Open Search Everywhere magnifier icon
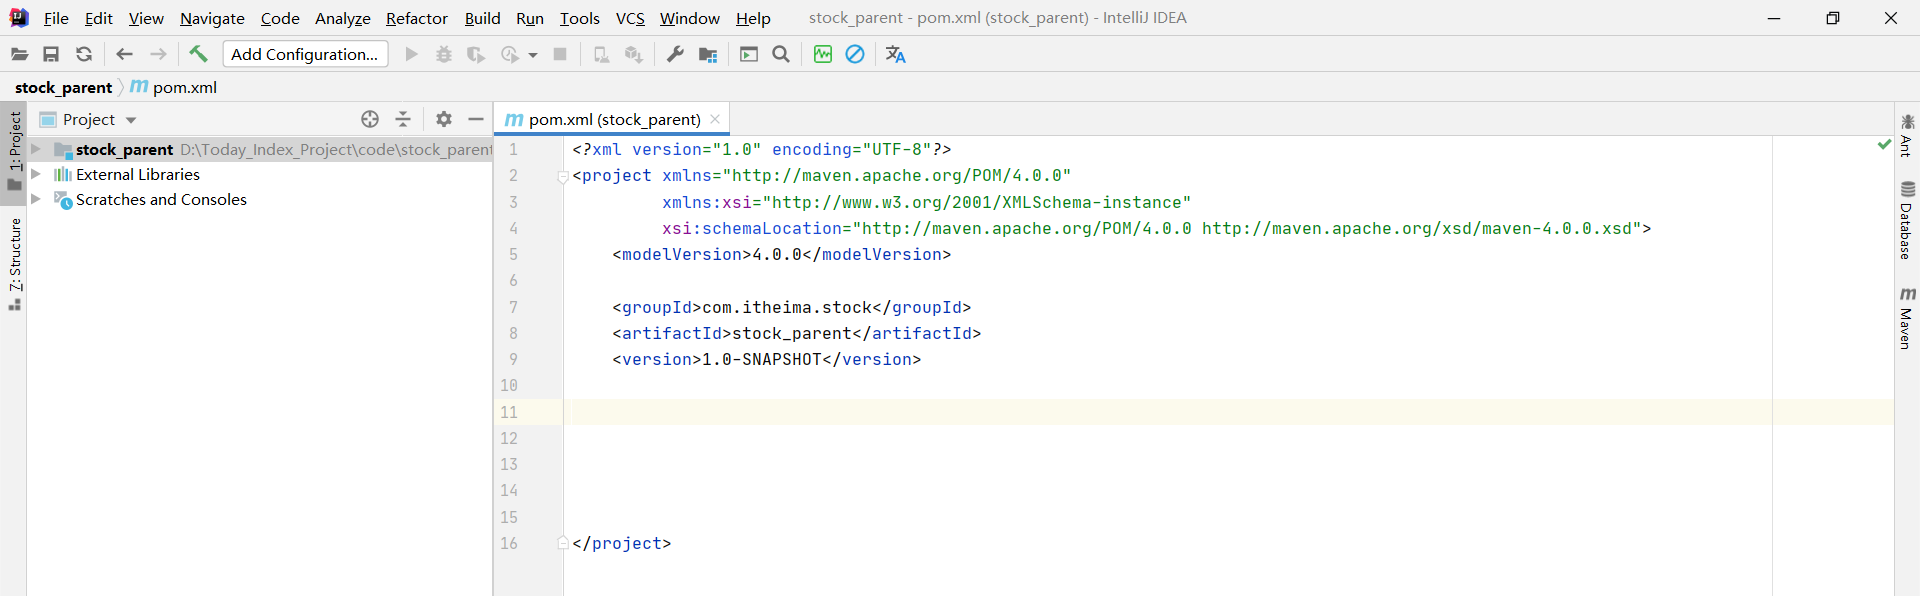The height and width of the screenshot is (596, 1920). (781, 55)
